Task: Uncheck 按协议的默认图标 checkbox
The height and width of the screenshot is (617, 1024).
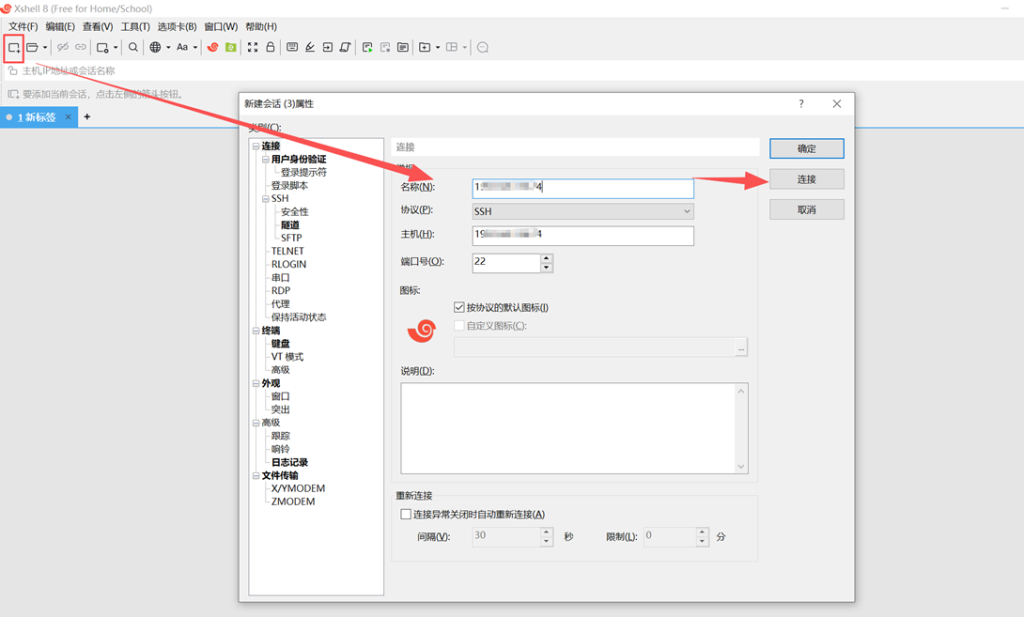Action: point(460,307)
